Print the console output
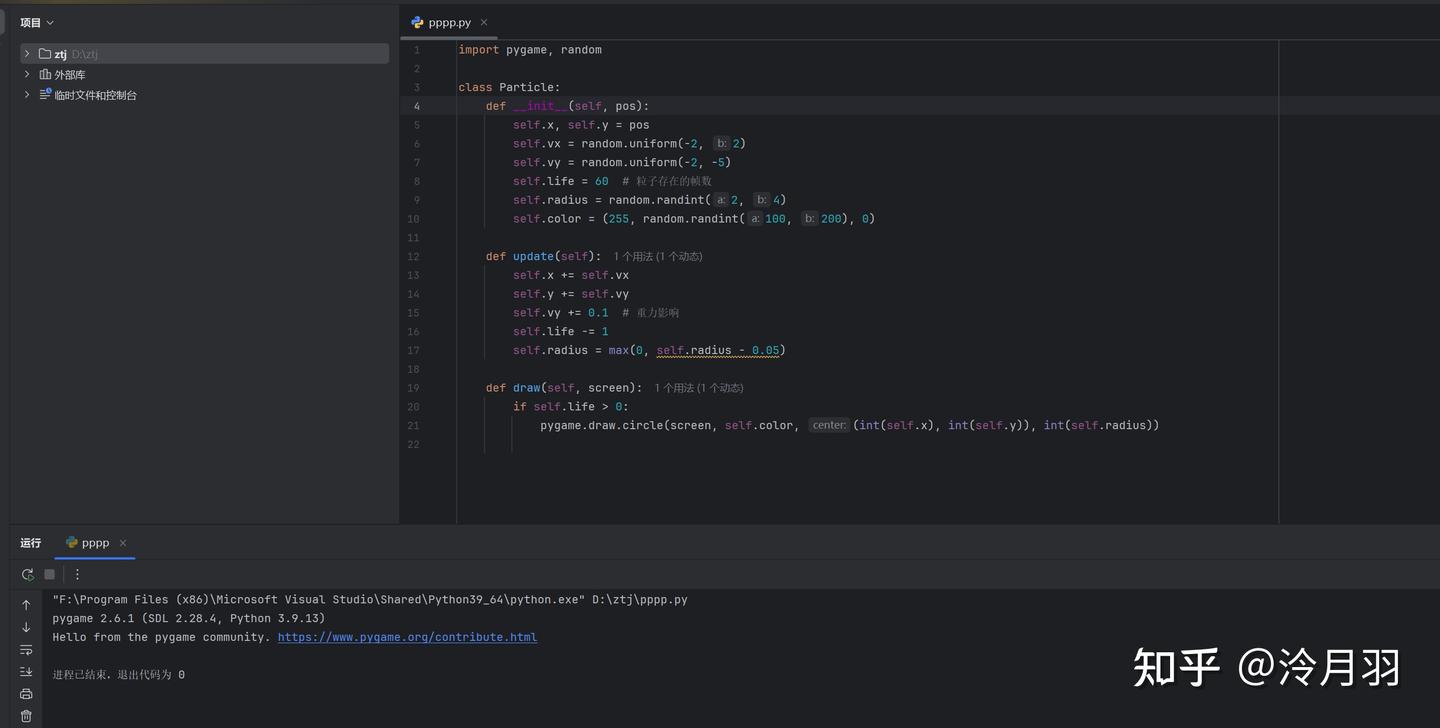The width and height of the screenshot is (1440, 728). click(x=26, y=694)
